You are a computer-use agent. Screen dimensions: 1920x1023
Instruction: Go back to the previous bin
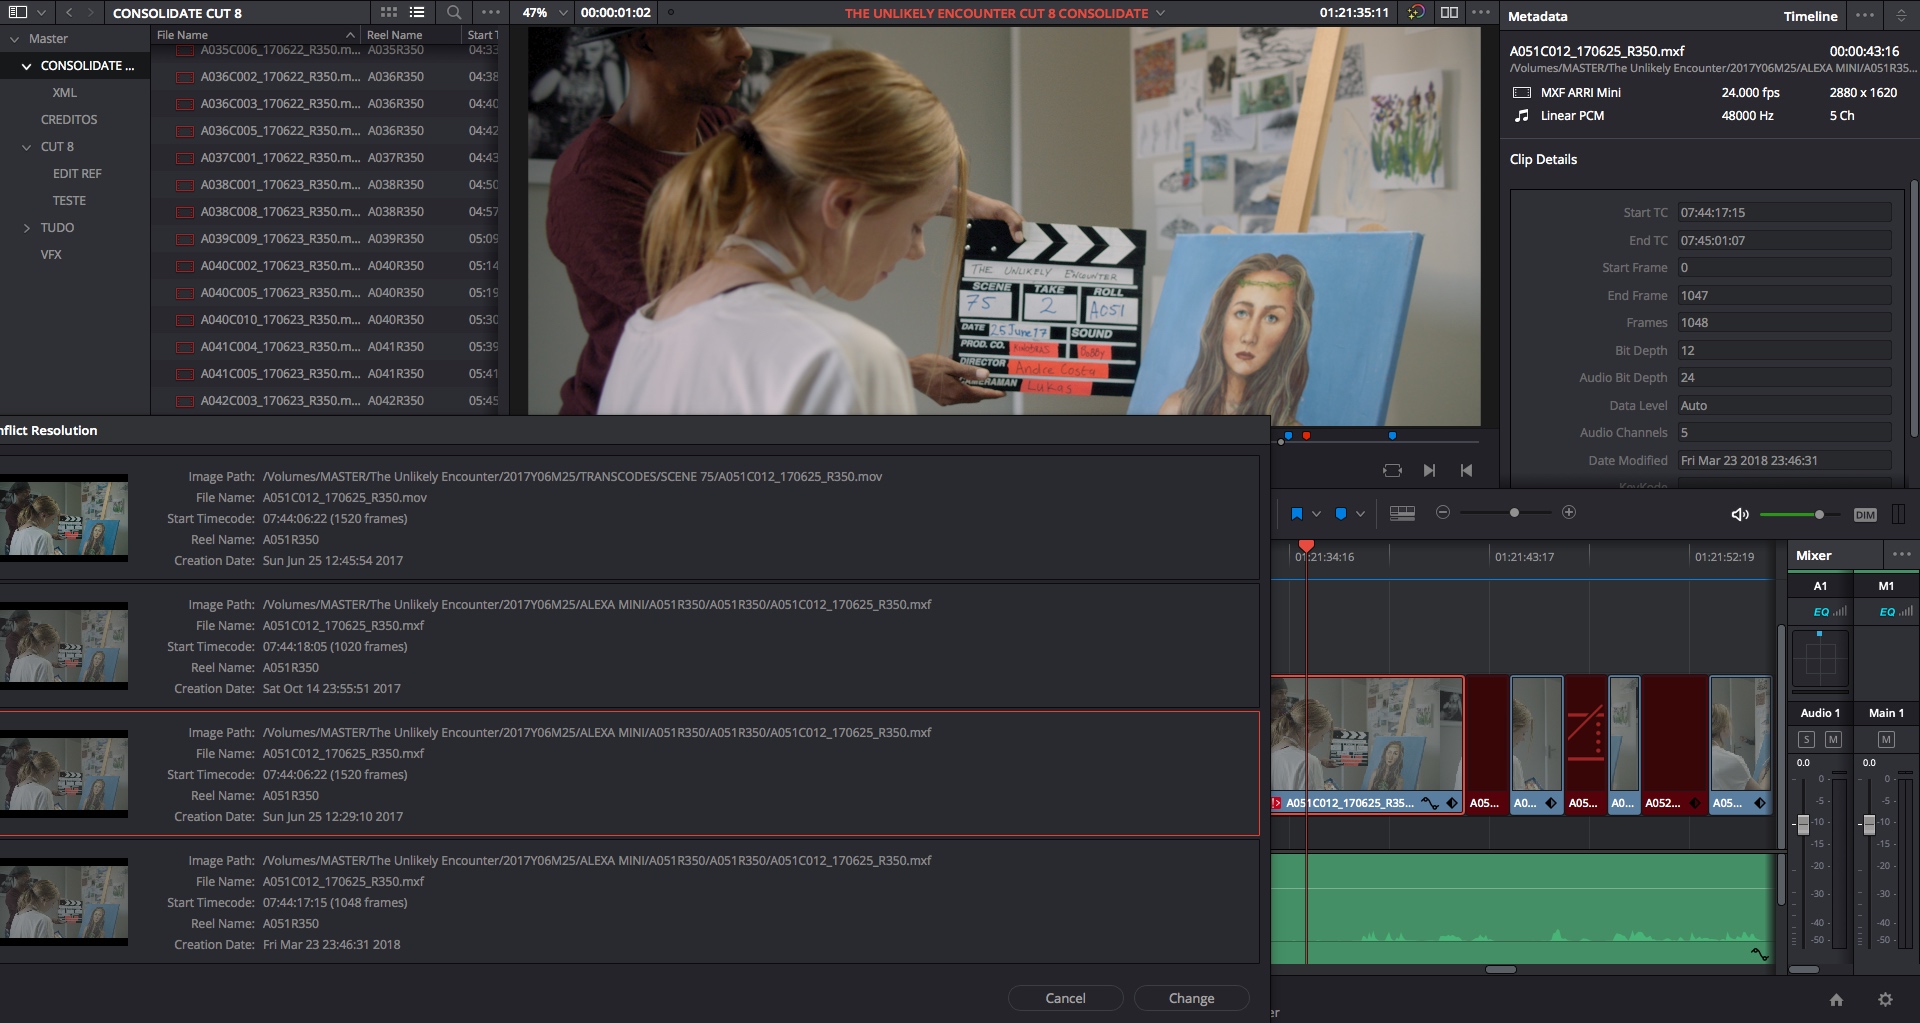pyautogui.click(x=69, y=13)
